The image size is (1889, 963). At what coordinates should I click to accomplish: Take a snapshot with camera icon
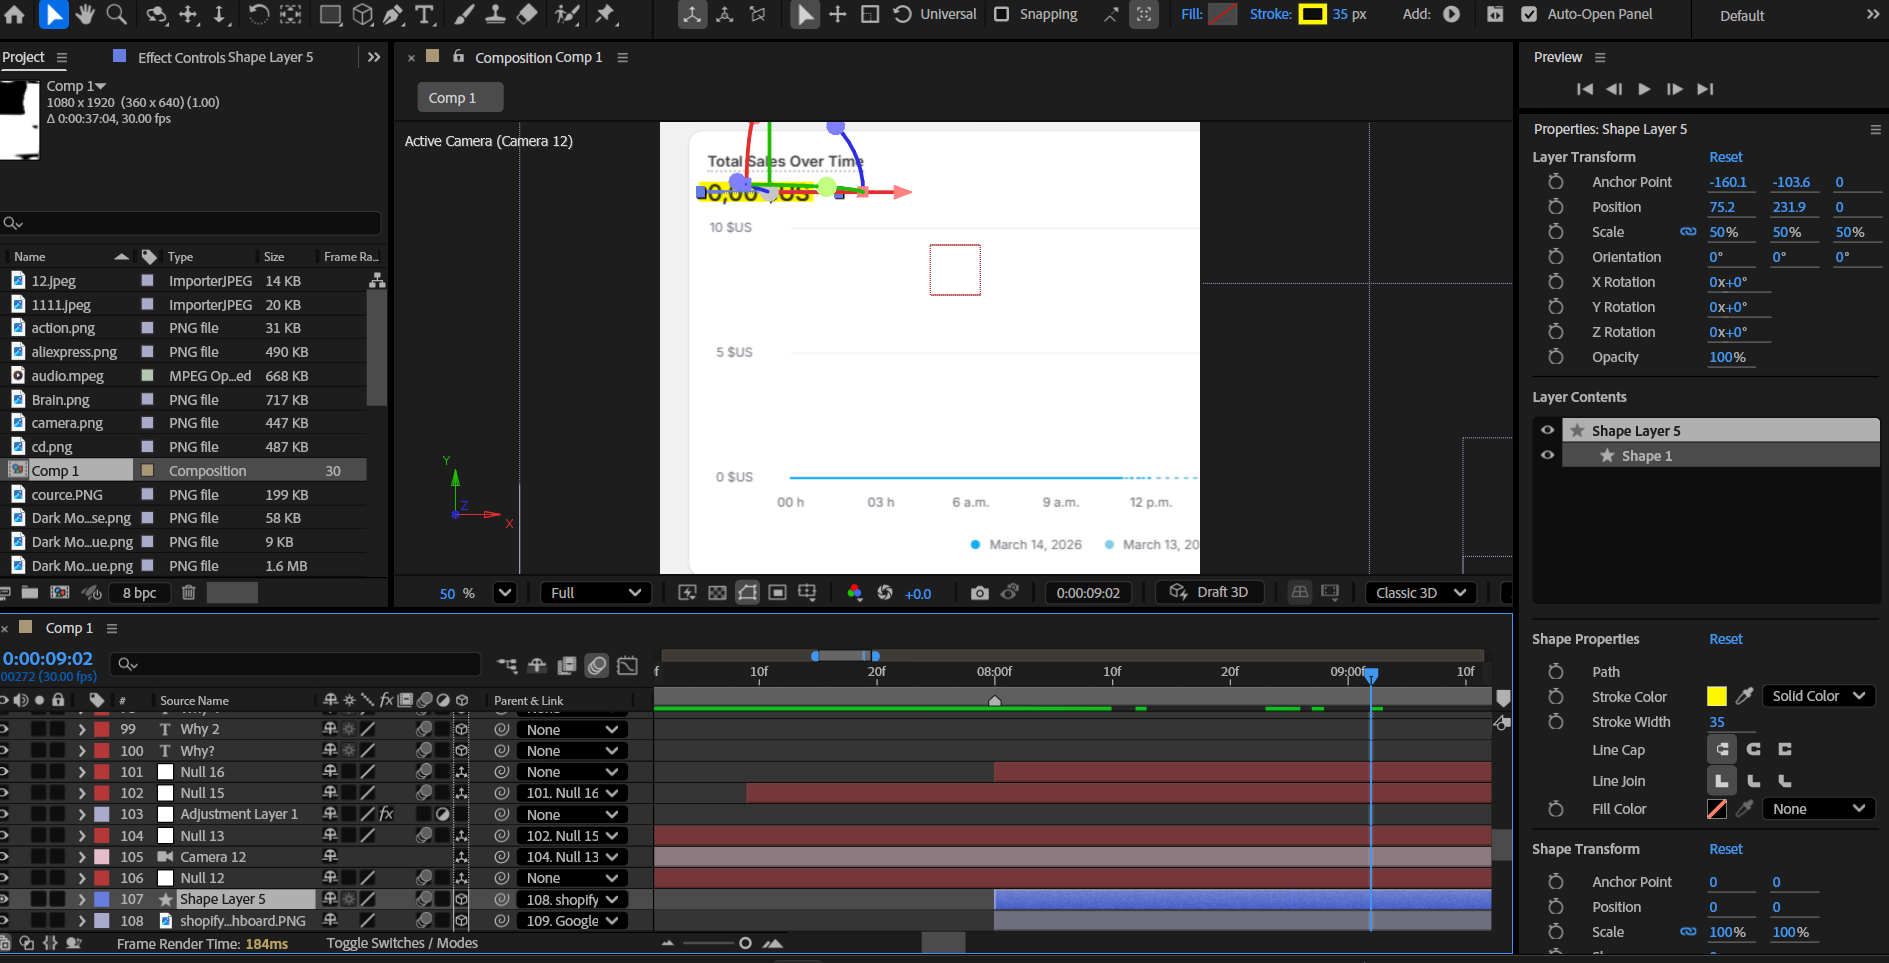[979, 593]
